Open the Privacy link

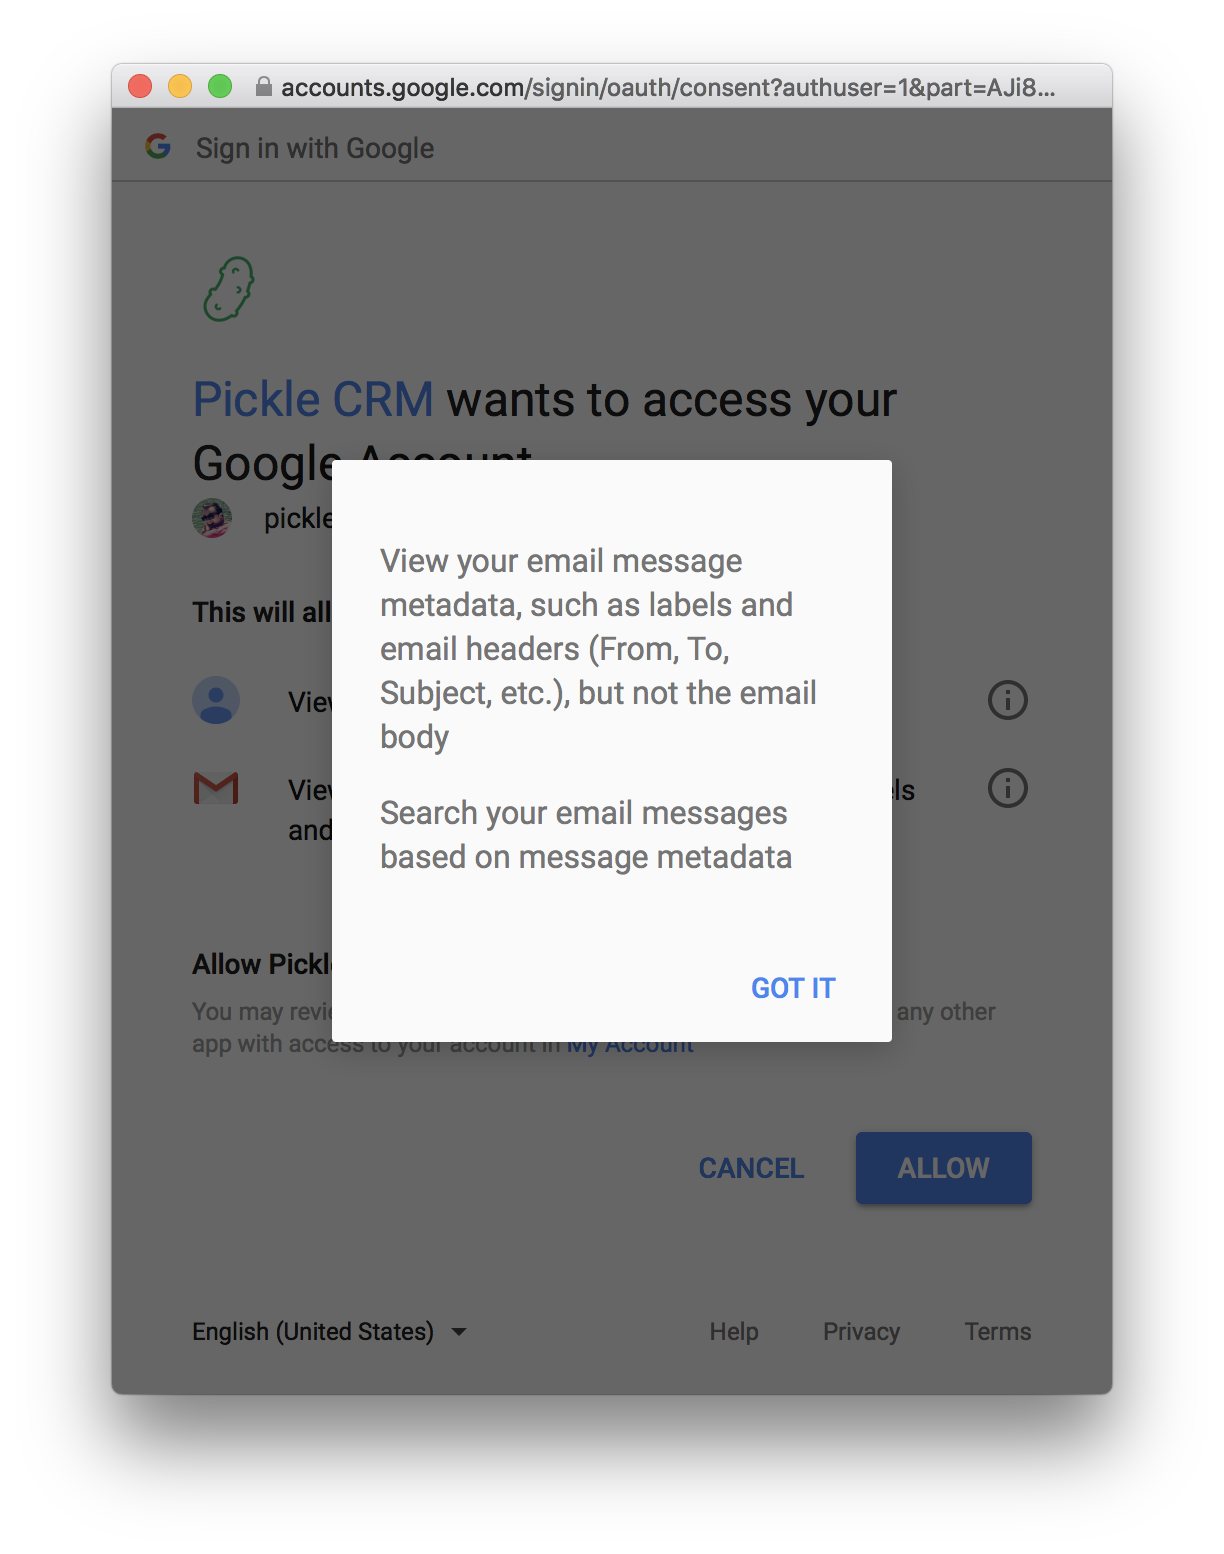pos(861,1332)
